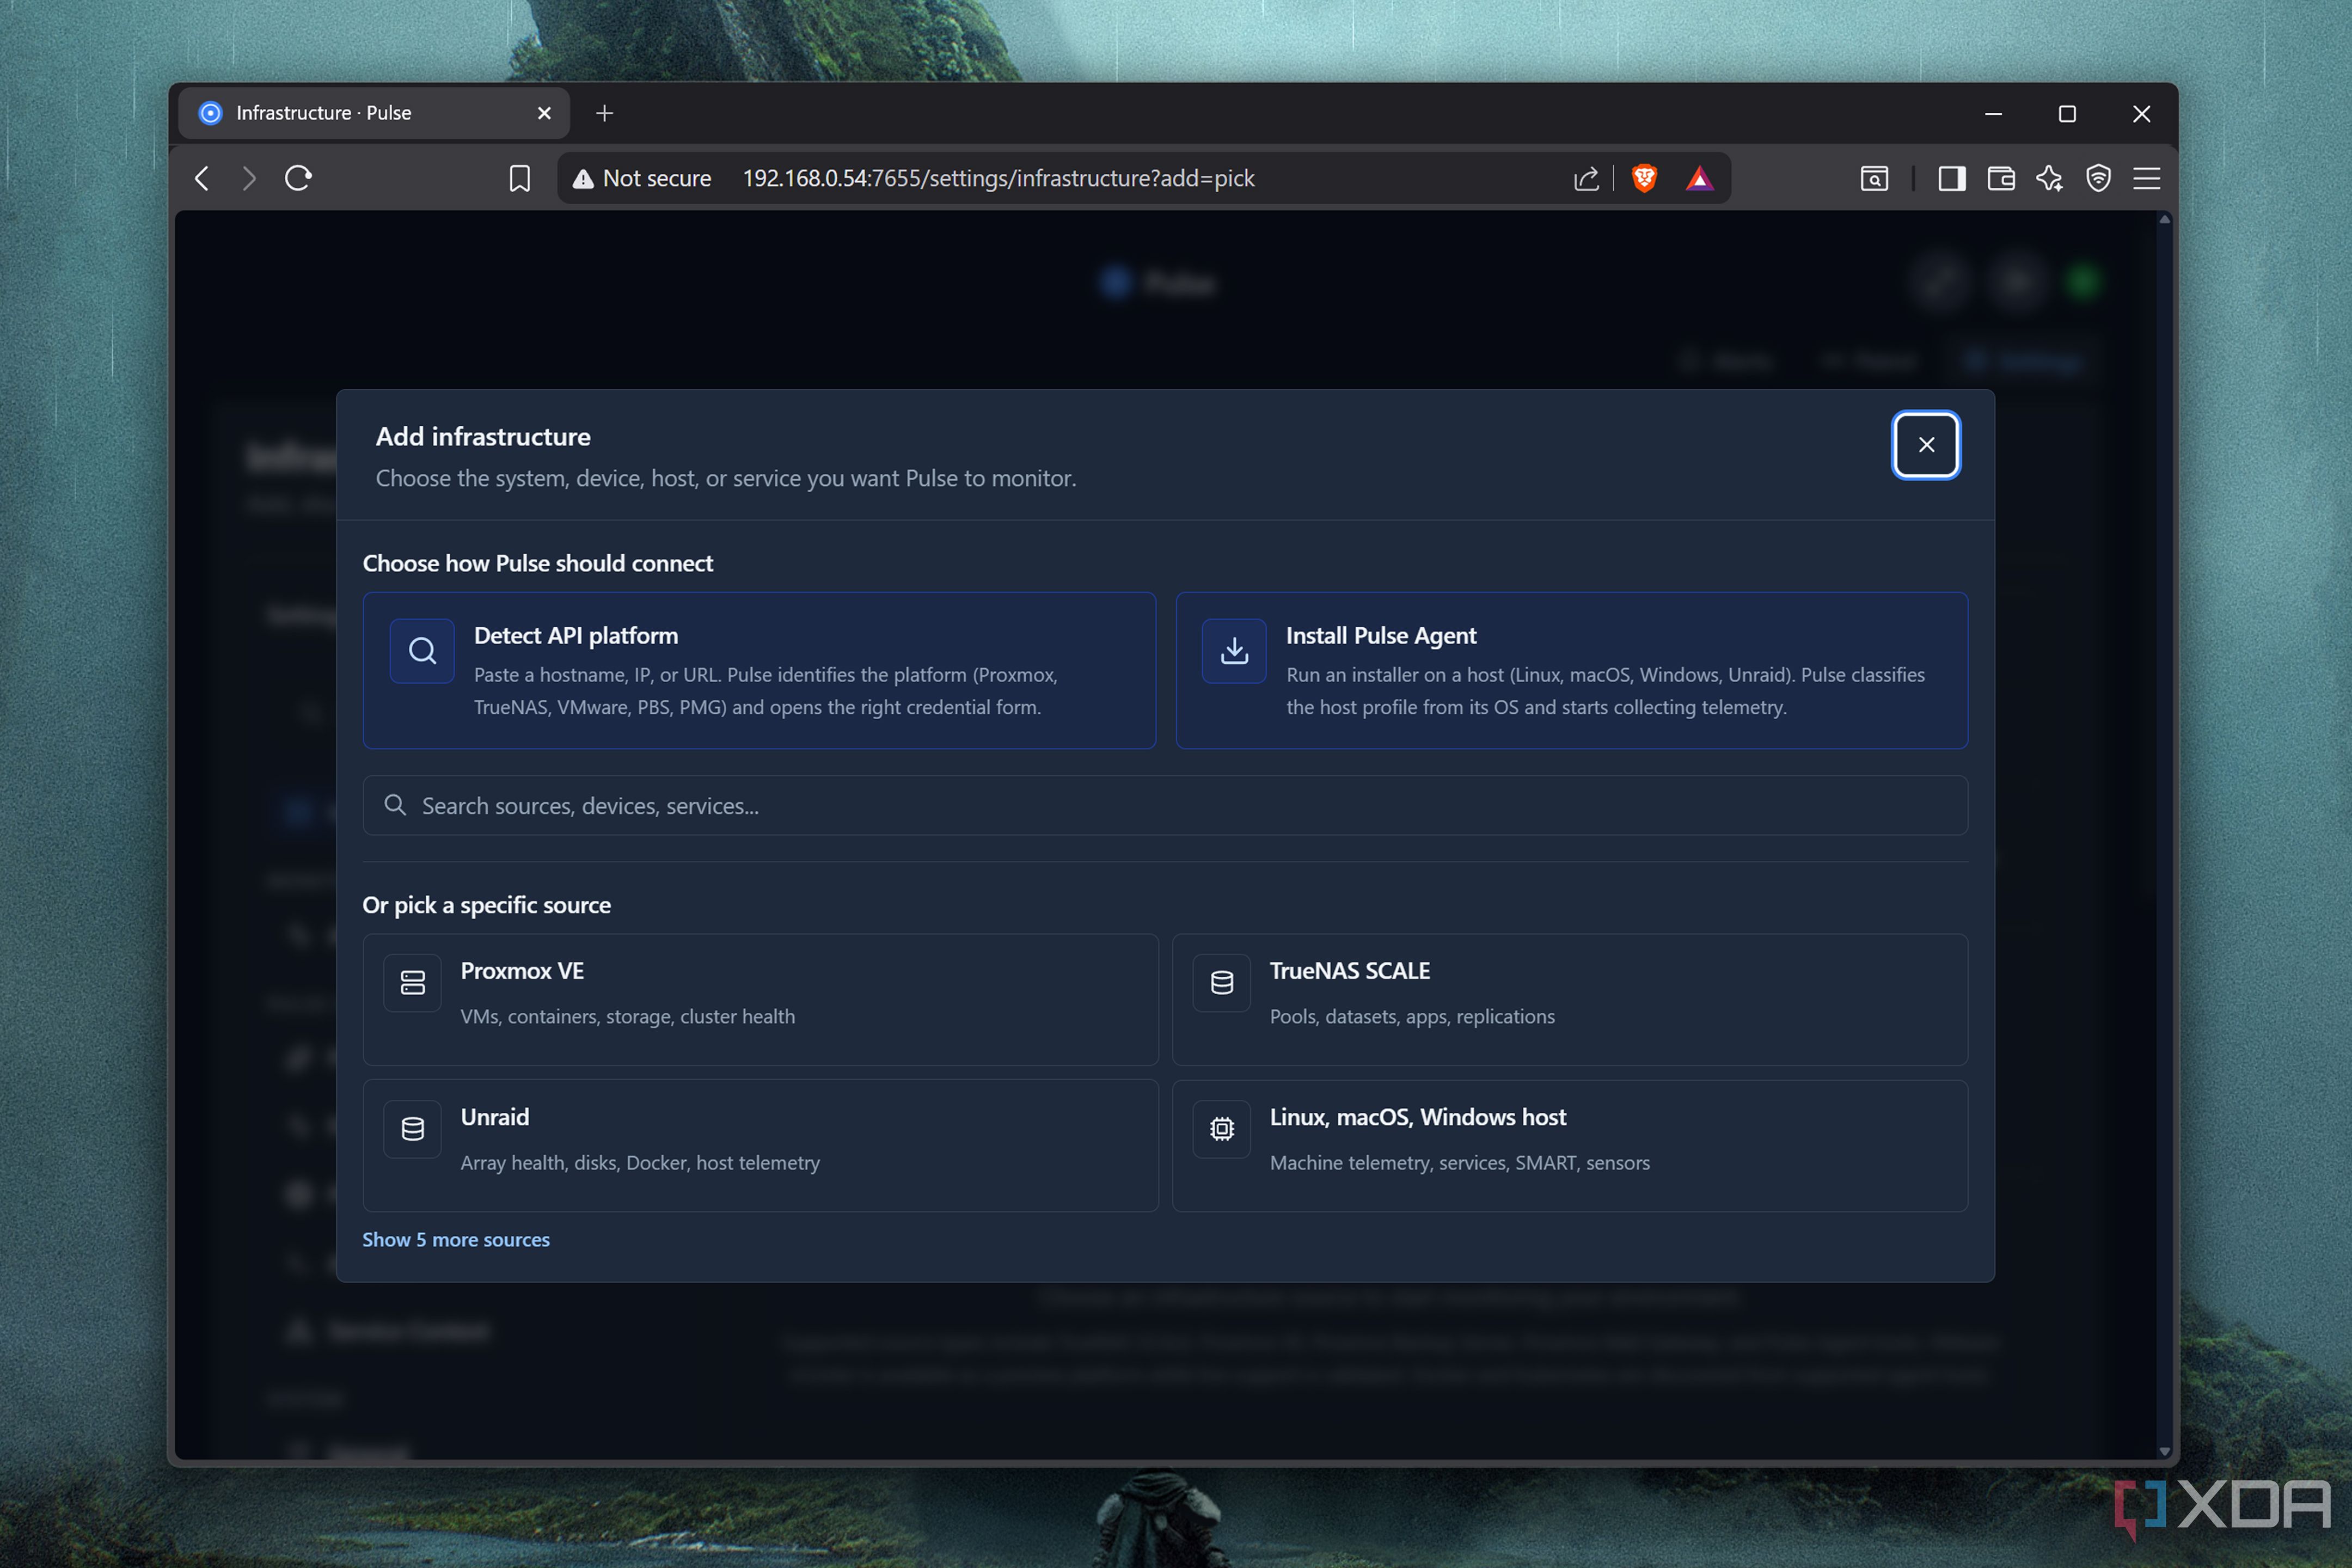Screen dimensions: 2352x1568
Task: Go forward in browser history
Action: (x=249, y=178)
